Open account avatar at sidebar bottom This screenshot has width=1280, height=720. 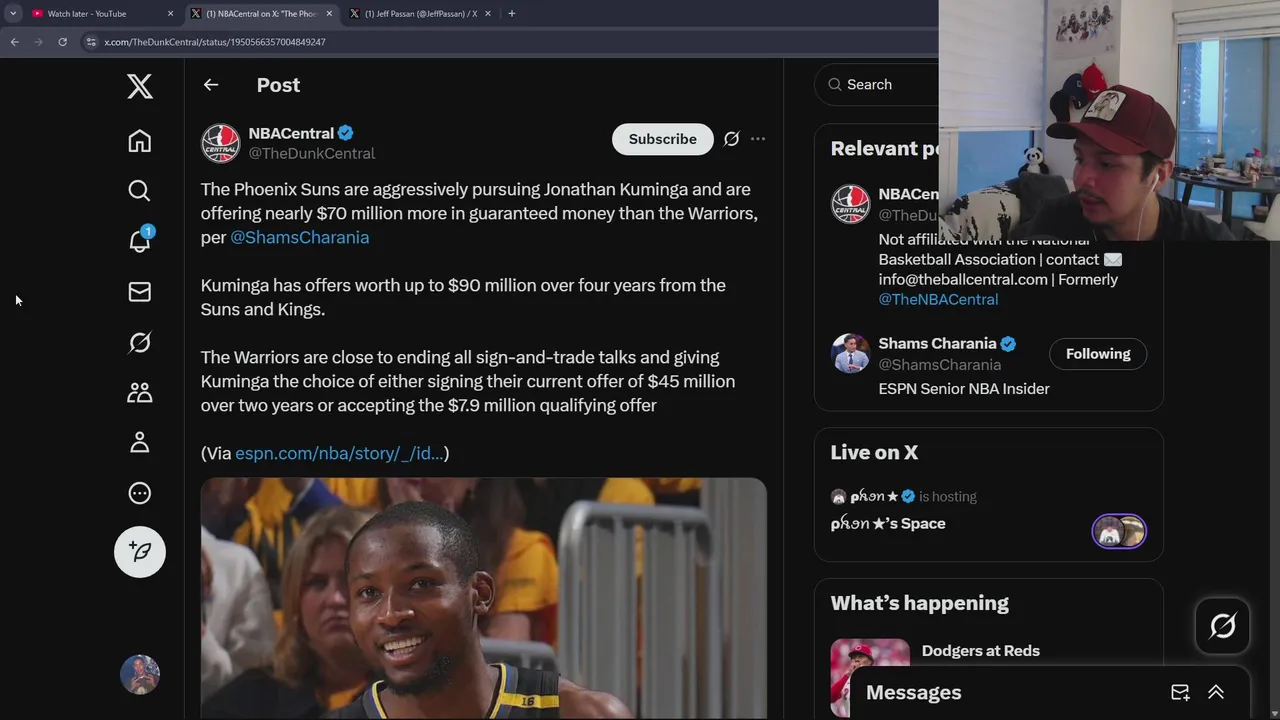coord(140,675)
